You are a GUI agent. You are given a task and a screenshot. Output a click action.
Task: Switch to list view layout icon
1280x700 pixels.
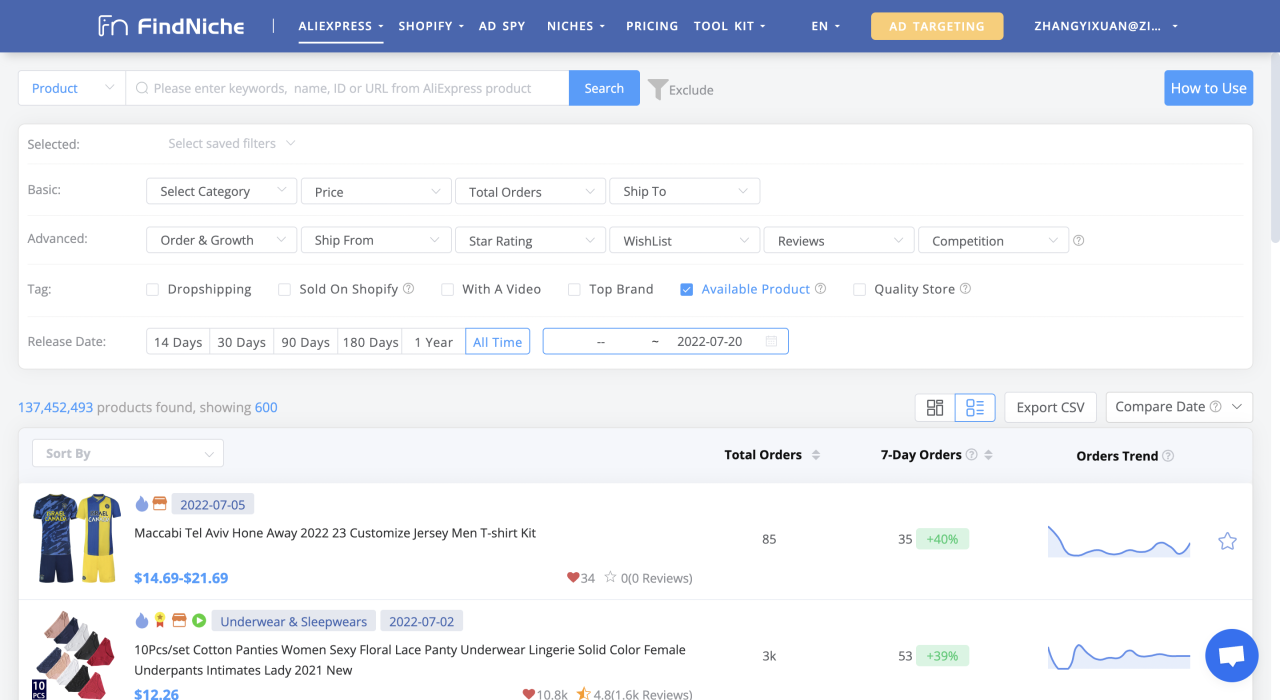pyautogui.click(x=975, y=407)
